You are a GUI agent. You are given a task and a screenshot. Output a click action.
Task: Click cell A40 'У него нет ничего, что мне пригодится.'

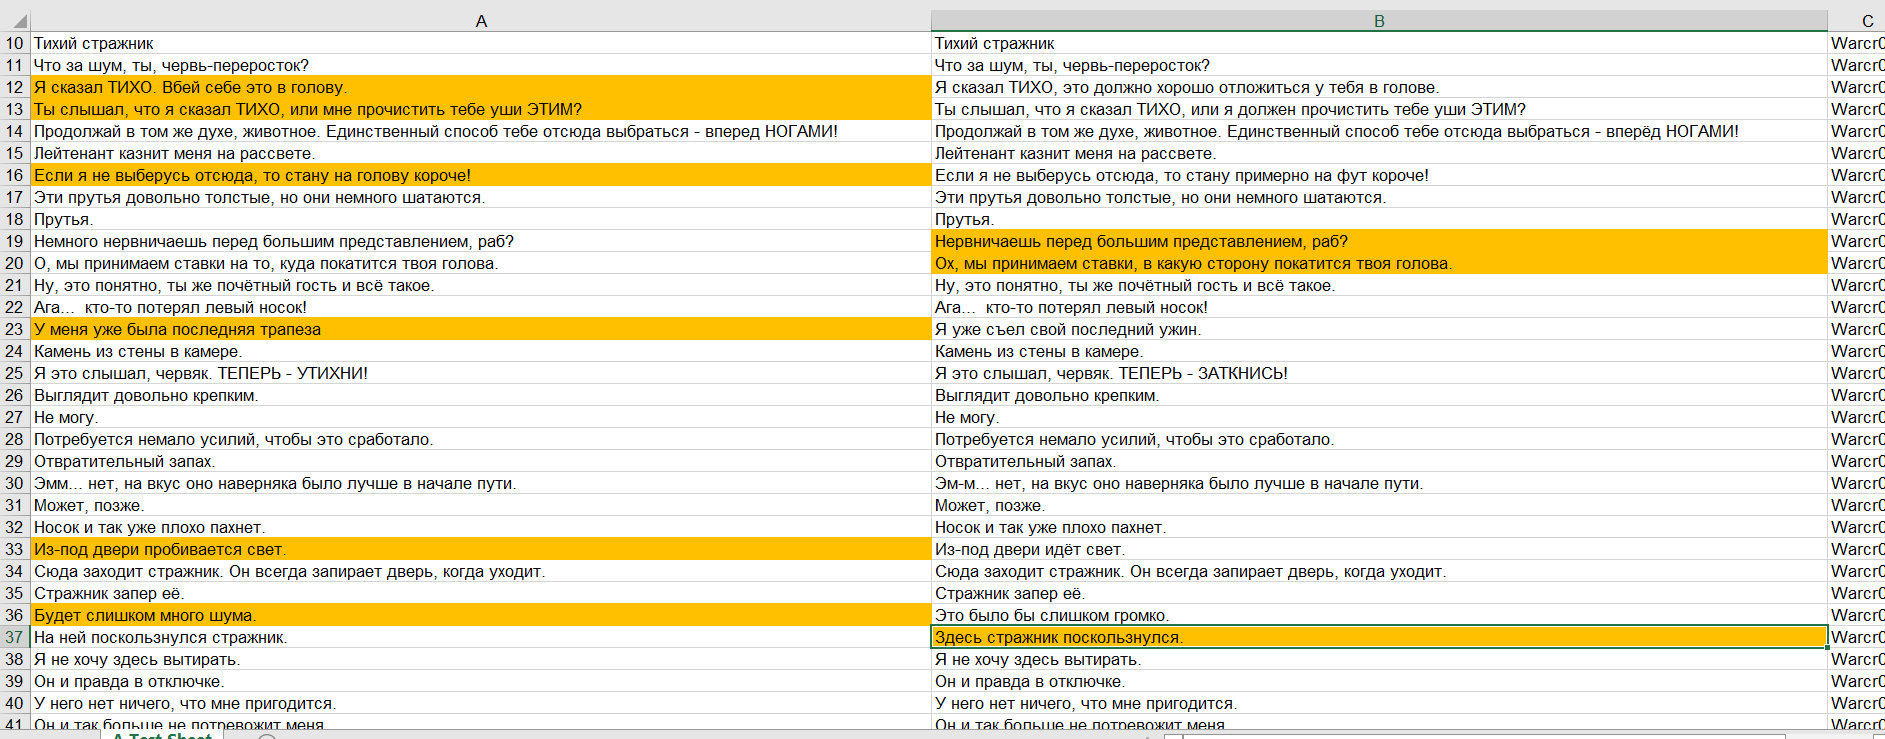[481, 703]
